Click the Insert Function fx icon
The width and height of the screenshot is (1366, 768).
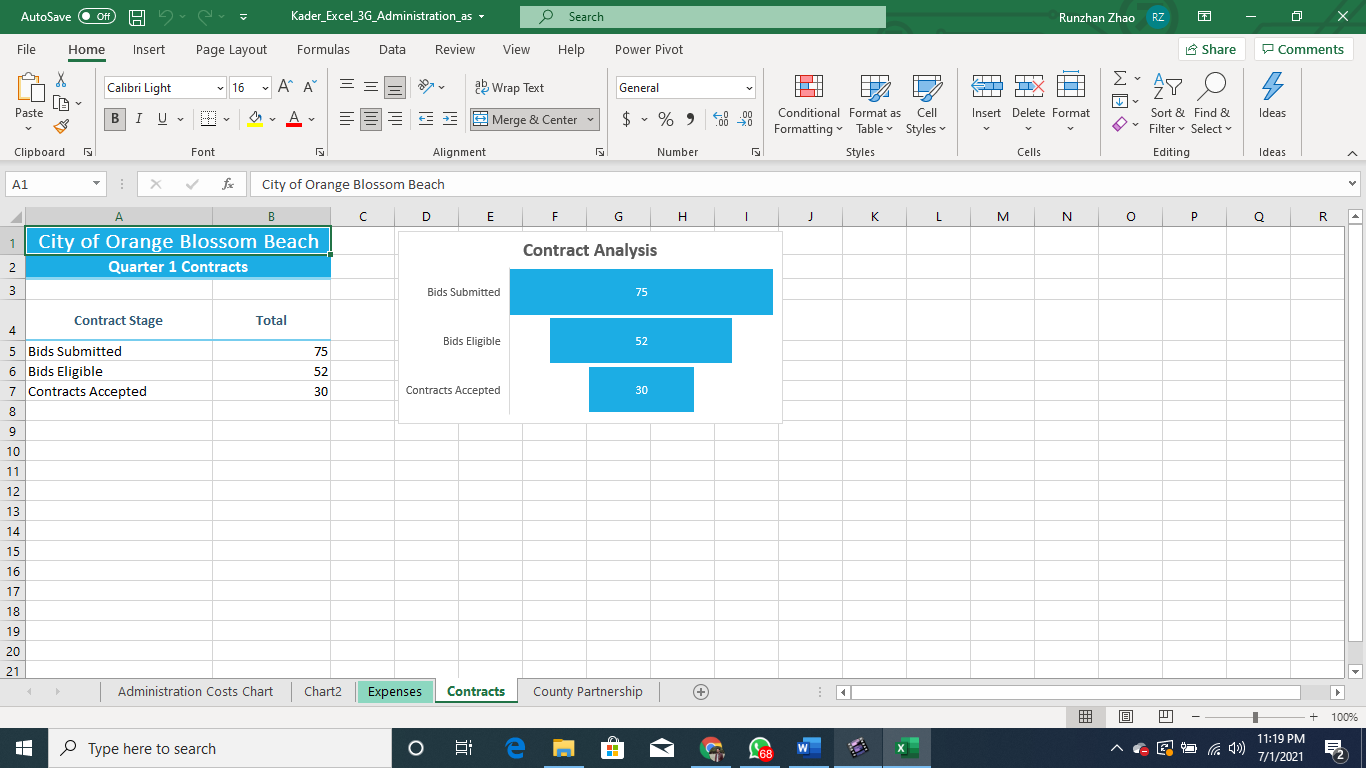click(228, 184)
